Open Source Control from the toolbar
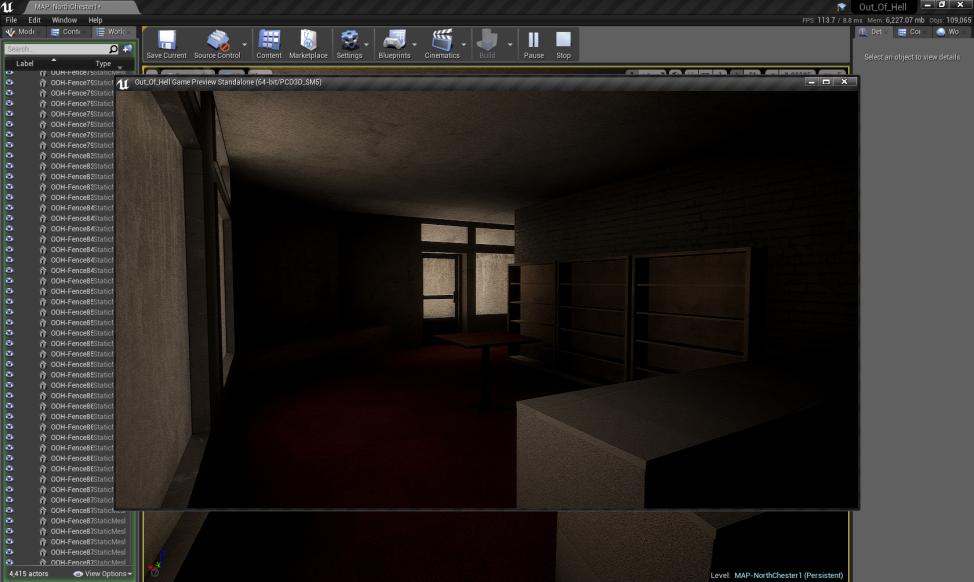This screenshot has height=582, width=974. click(217, 43)
